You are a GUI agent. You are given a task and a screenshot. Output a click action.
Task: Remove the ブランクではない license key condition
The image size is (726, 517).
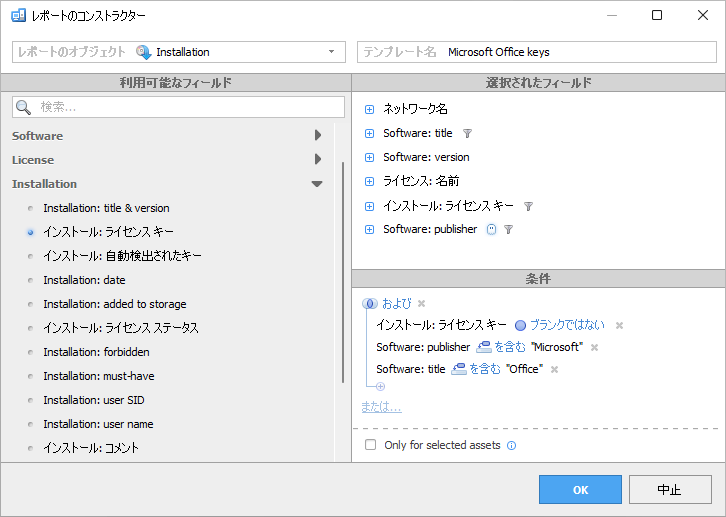(619, 325)
